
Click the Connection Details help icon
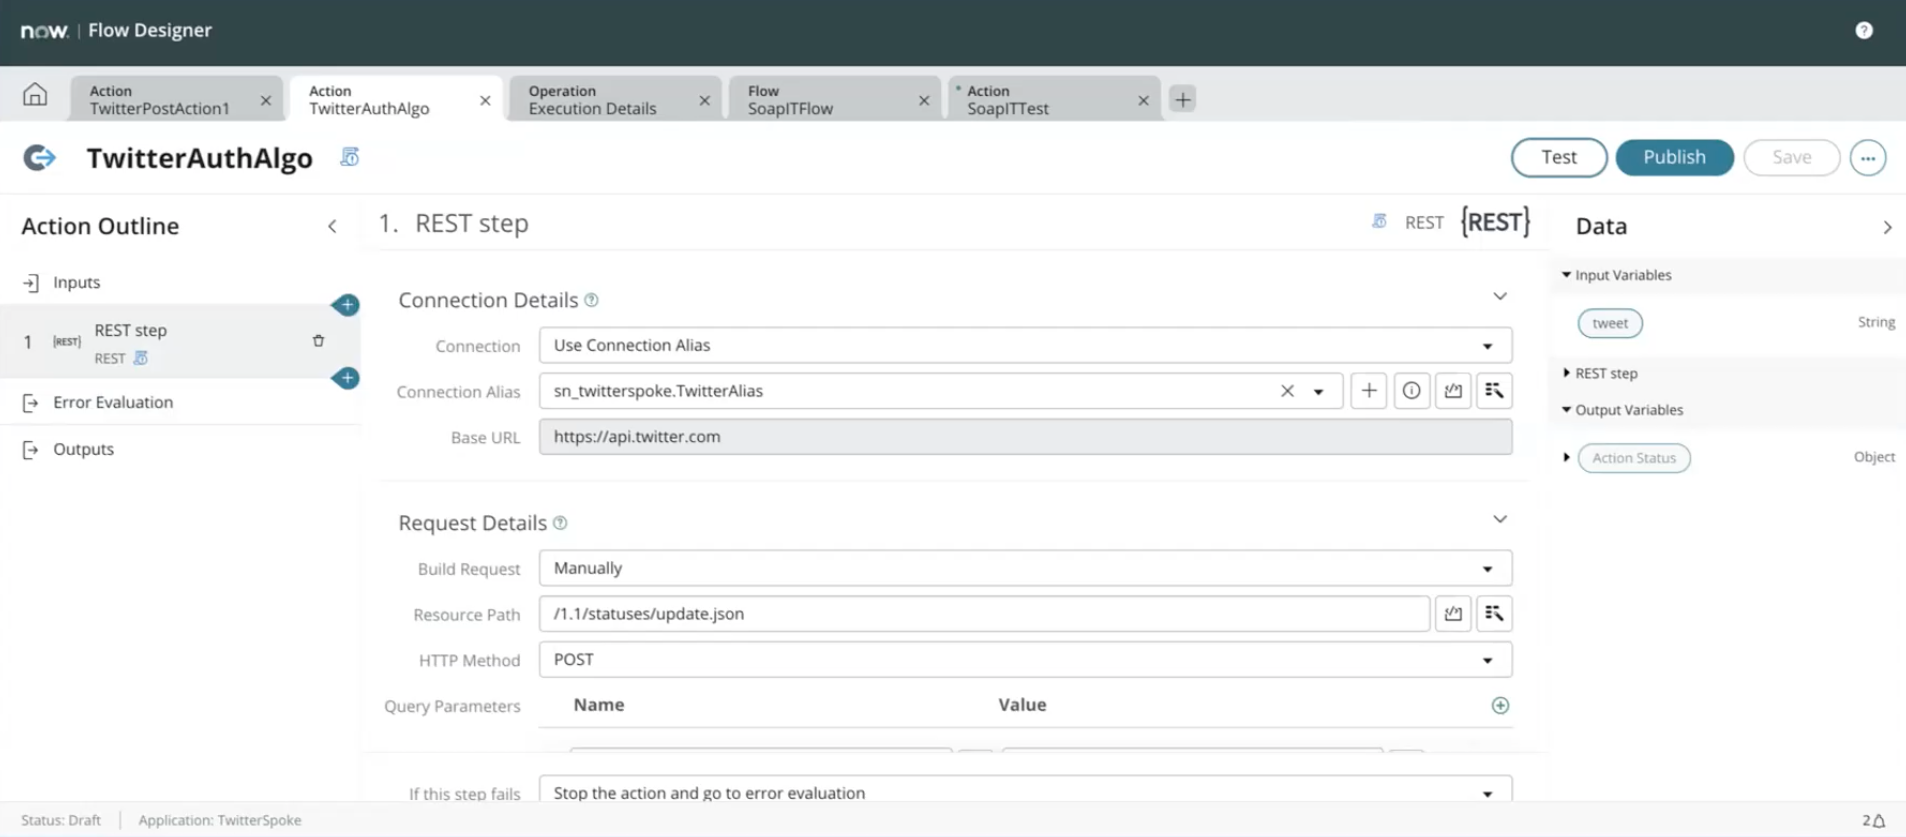point(591,300)
